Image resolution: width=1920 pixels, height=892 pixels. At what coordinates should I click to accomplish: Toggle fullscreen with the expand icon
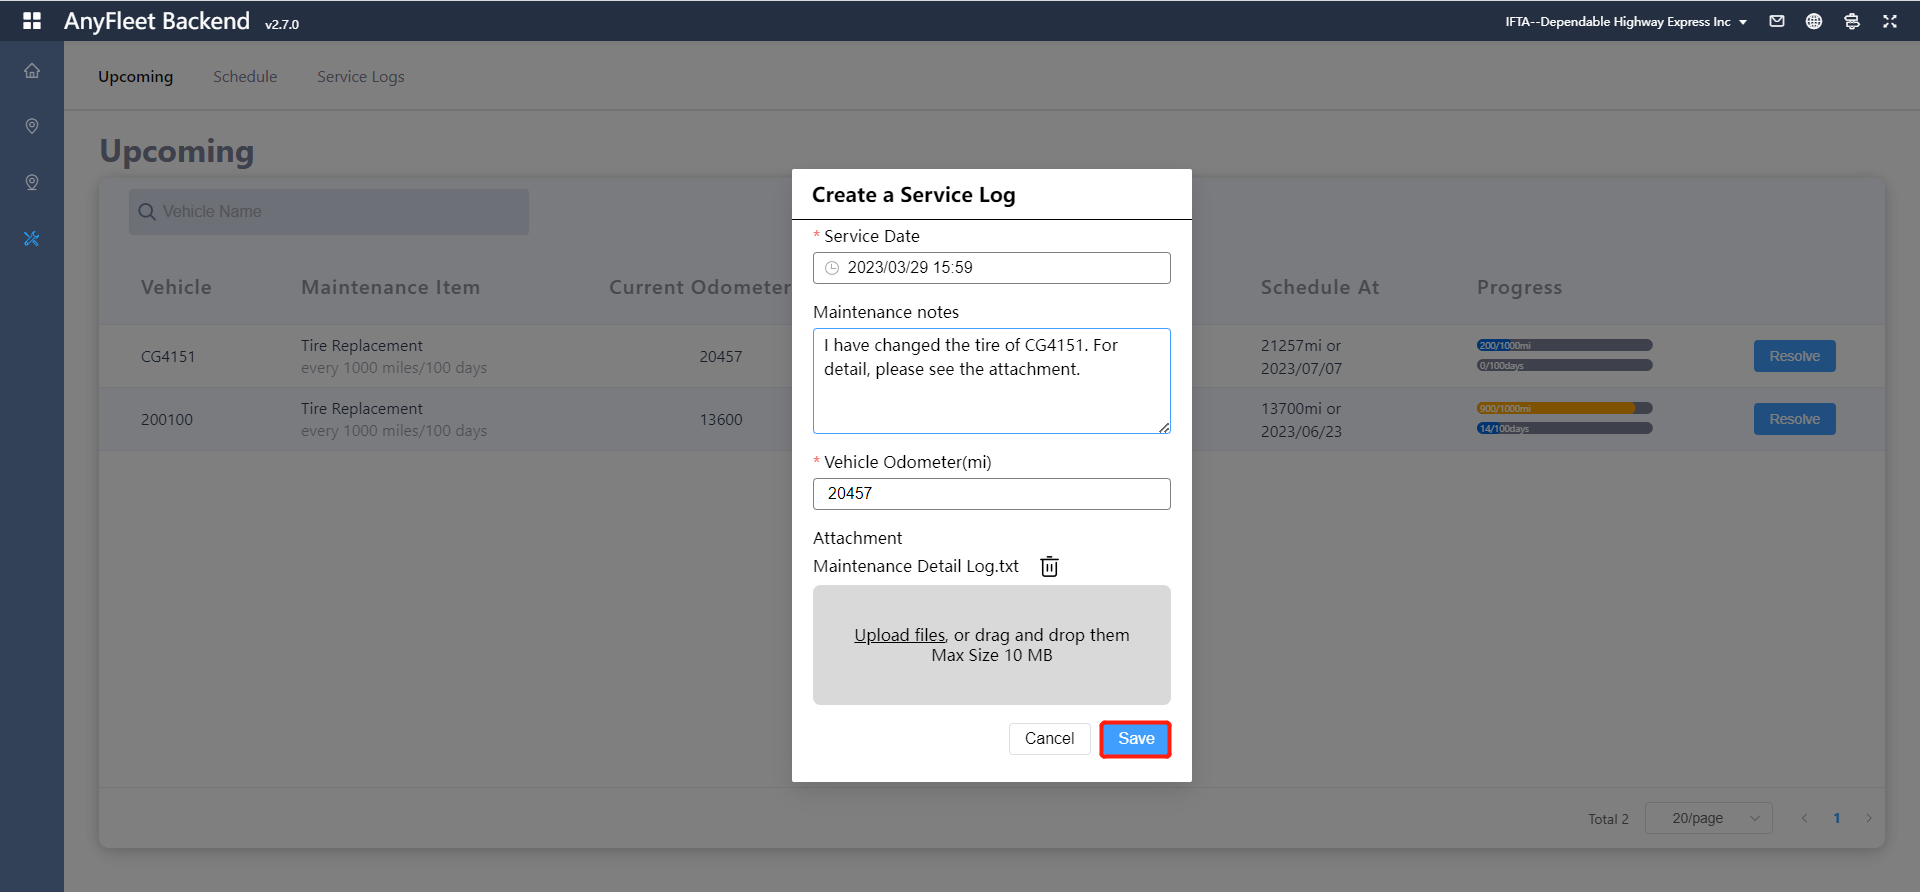coord(1890,21)
